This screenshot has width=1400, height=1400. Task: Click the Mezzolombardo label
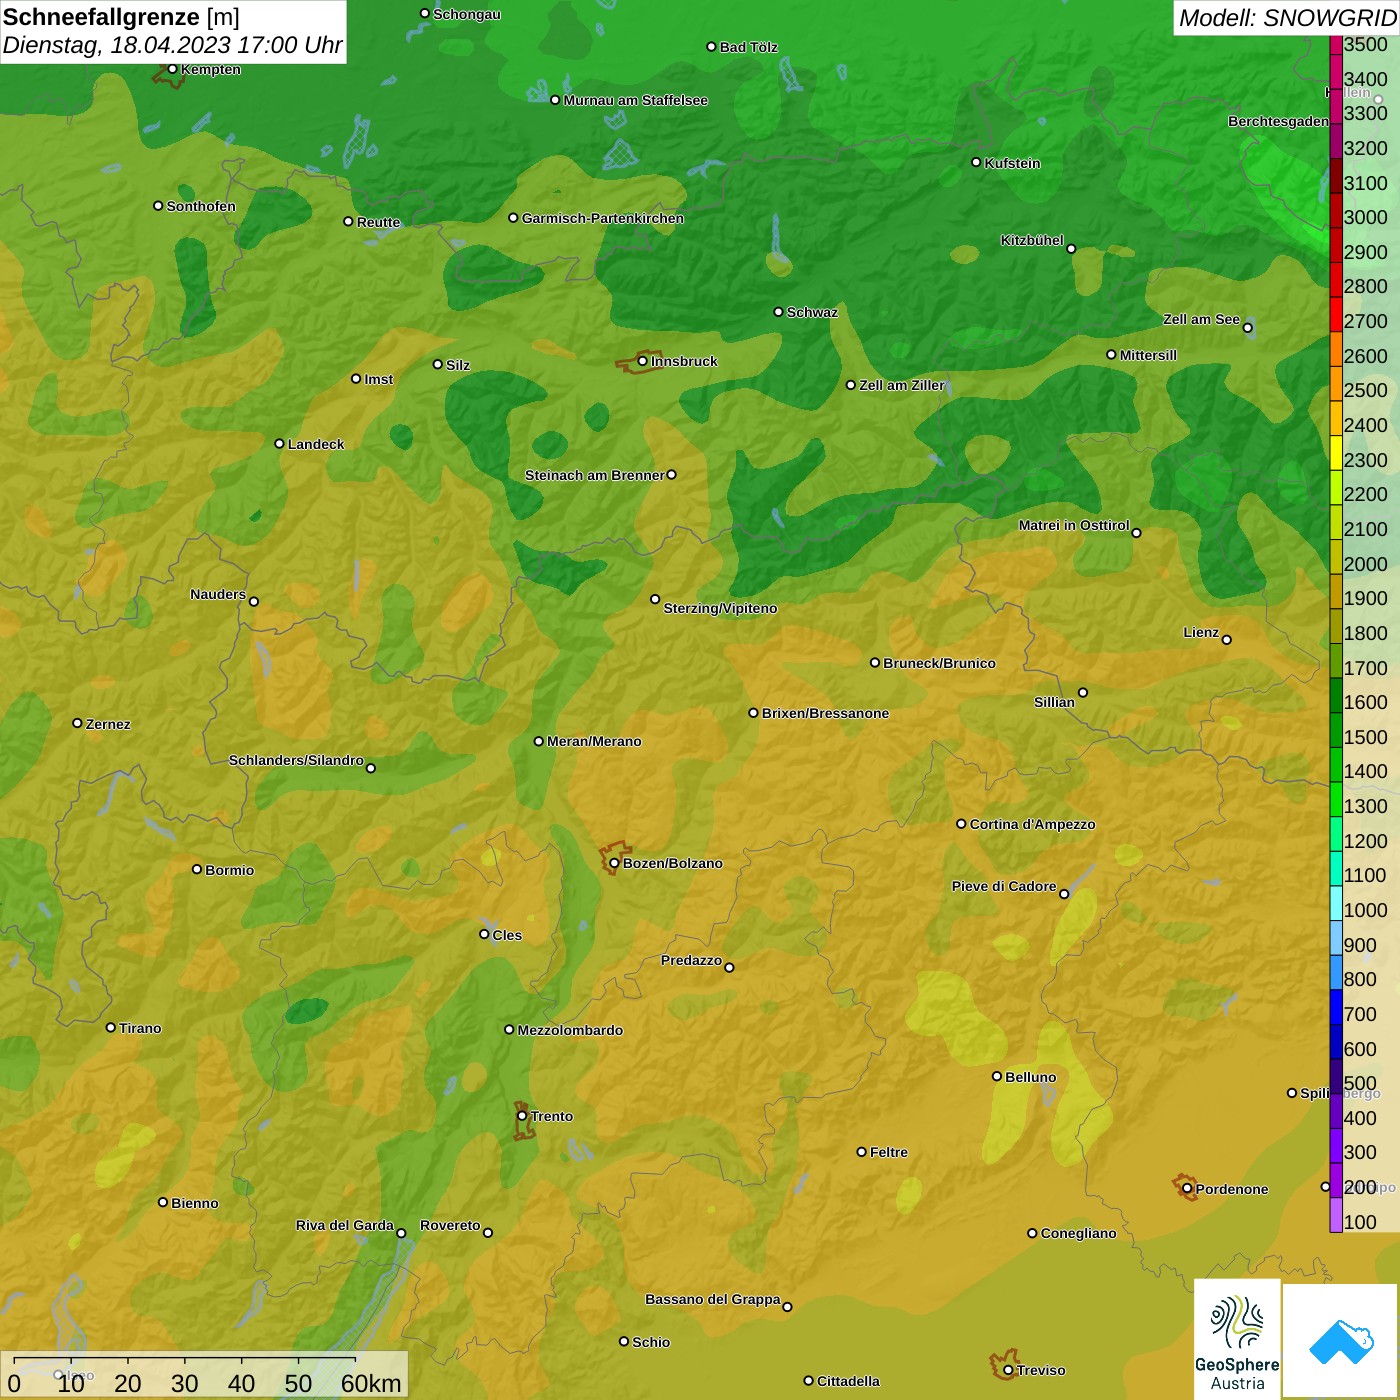pyautogui.click(x=570, y=1030)
